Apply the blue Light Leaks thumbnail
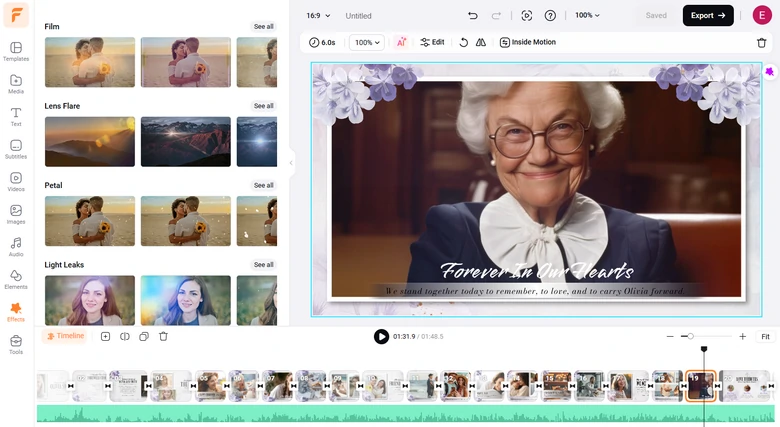Screen dimensions: 780x427 186,301
